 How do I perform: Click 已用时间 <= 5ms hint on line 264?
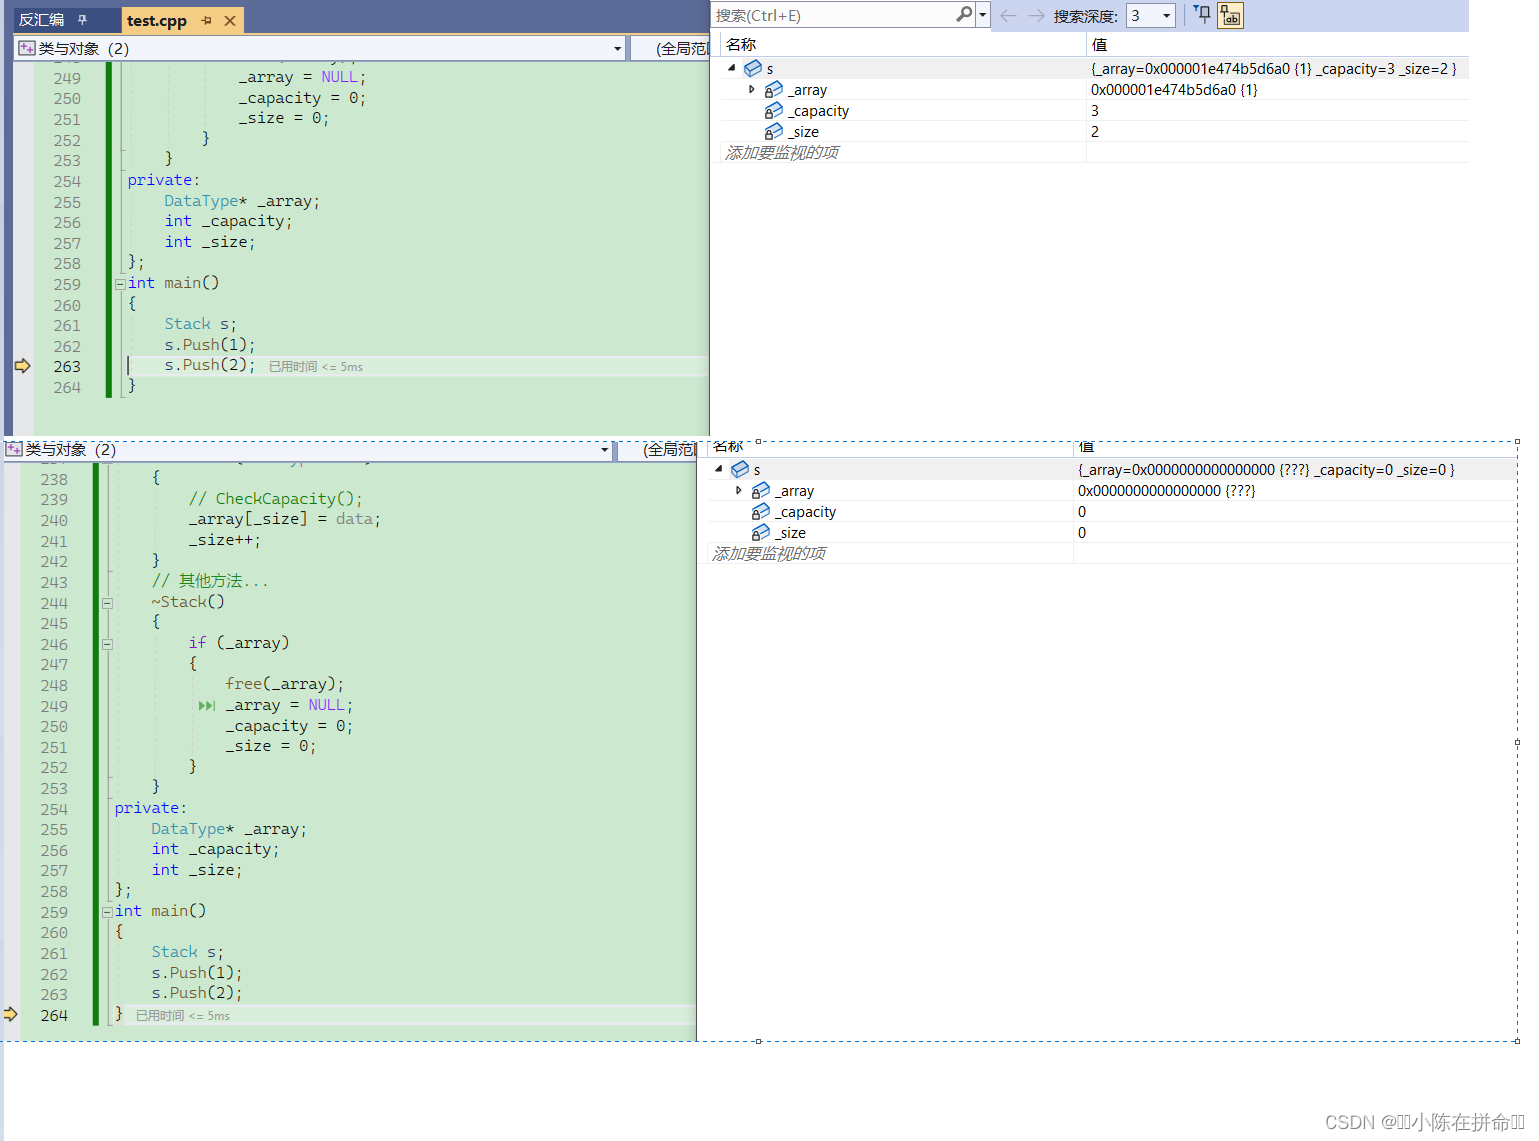coord(183,1015)
